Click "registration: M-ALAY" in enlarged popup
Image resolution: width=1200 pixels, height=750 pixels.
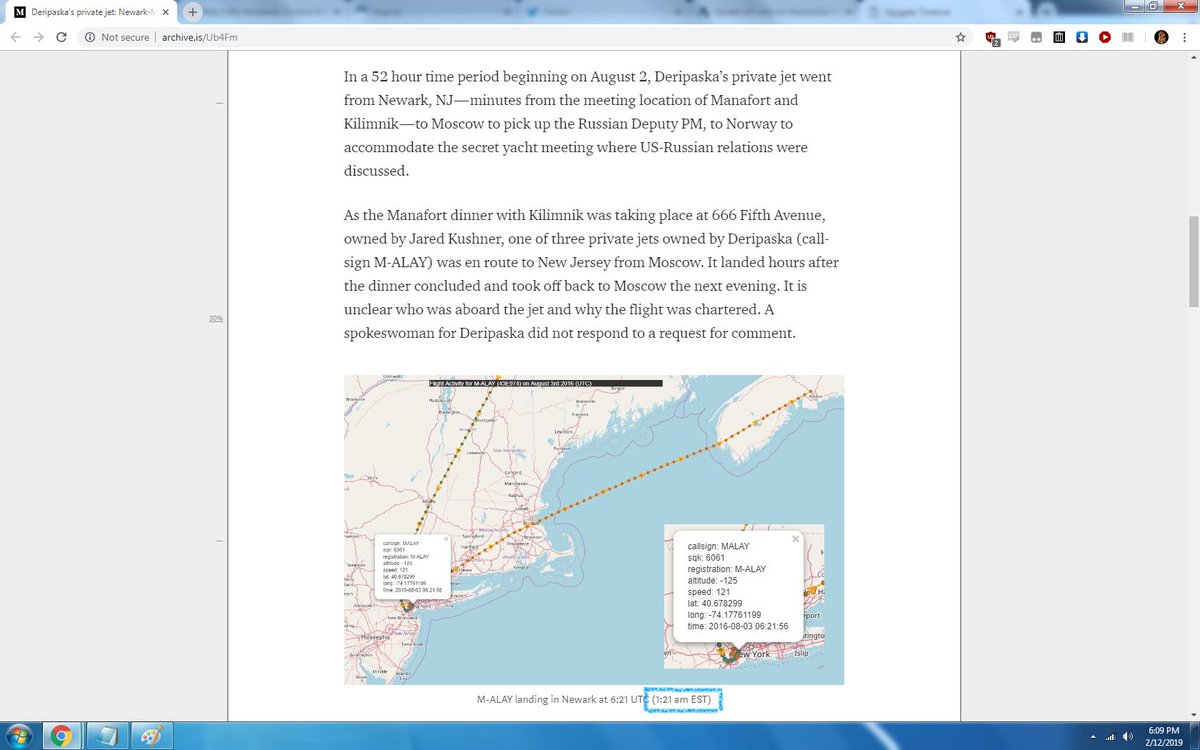pos(727,569)
